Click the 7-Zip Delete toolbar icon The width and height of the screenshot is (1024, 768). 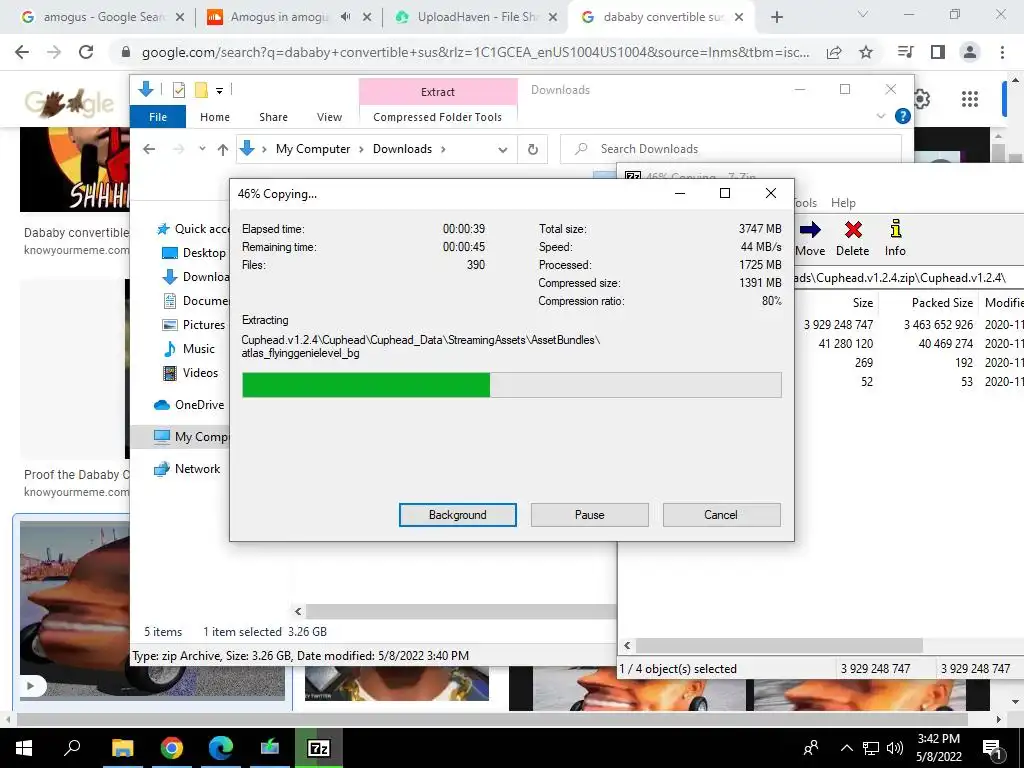(x=853, y=230)
